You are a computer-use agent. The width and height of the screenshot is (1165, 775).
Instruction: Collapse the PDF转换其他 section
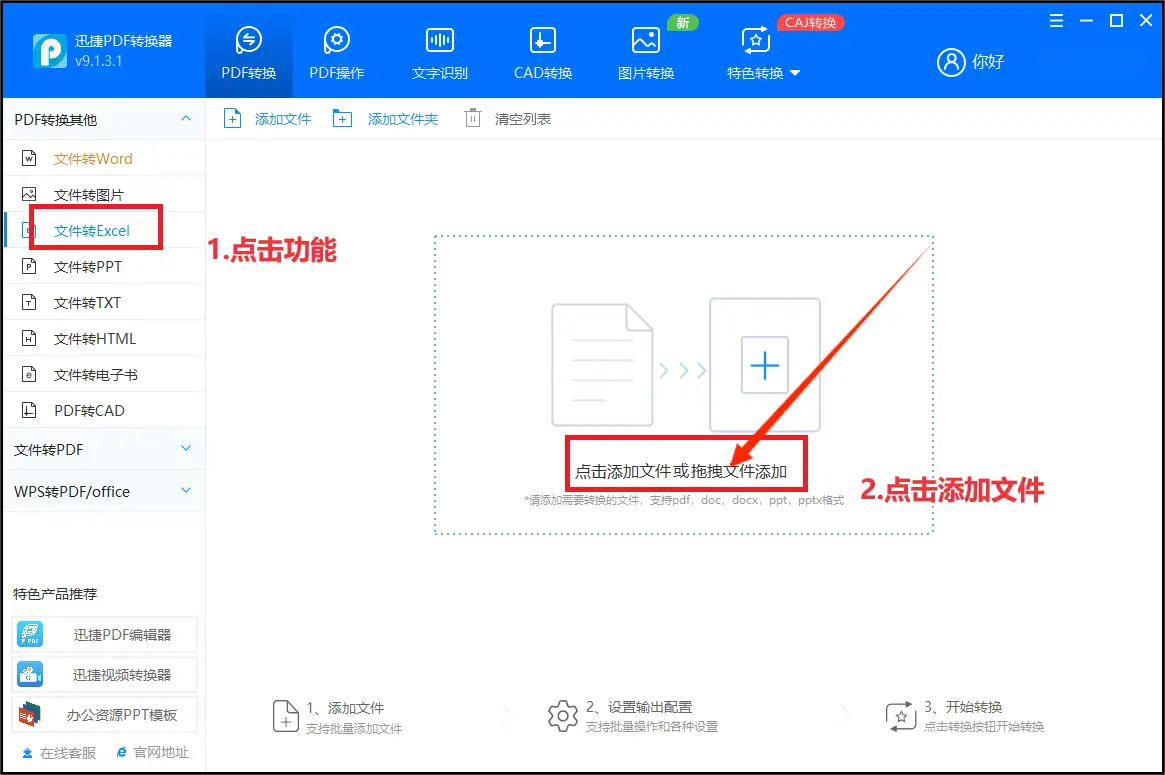point(185,119)
